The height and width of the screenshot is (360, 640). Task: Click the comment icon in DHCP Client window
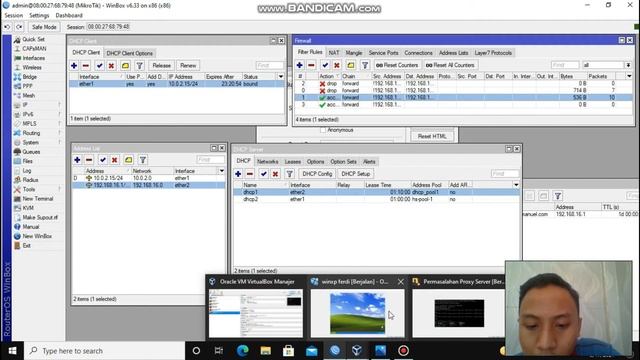(x=125, y=65)
